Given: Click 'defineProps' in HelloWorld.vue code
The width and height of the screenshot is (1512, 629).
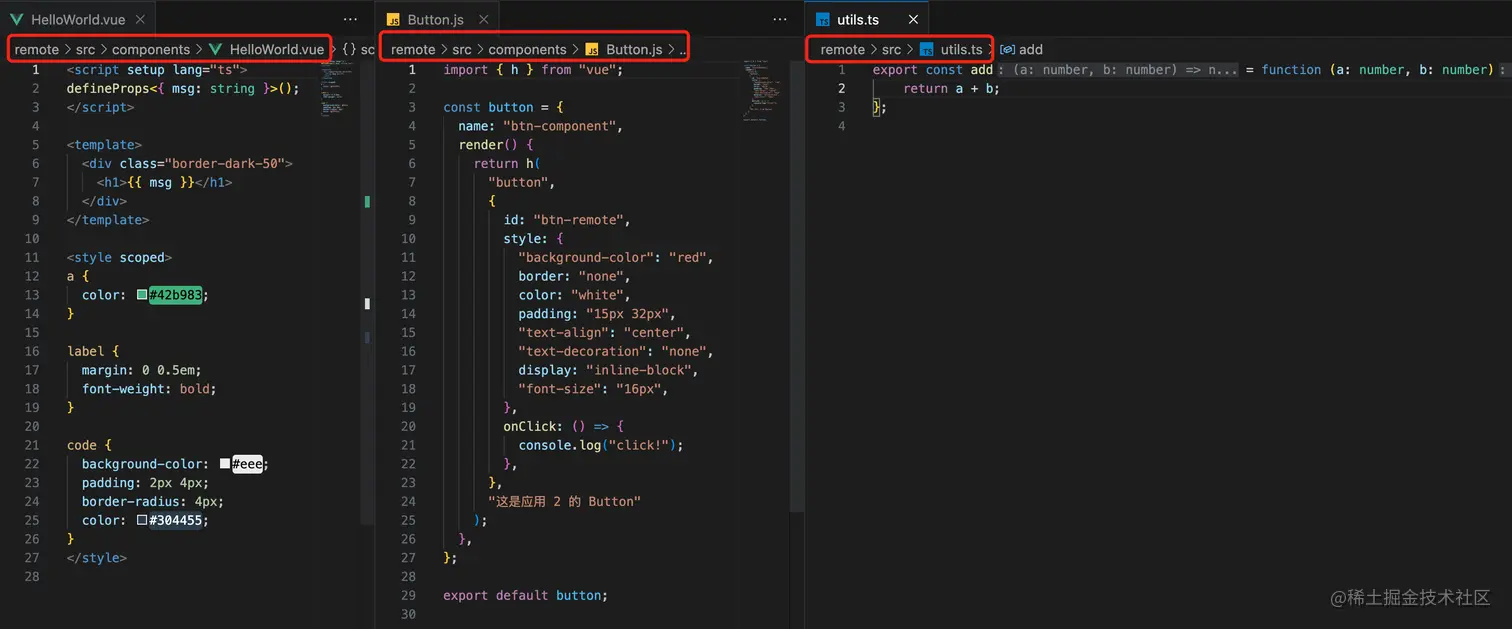Looking at the screenshot, I should pyautogui.click(x=108, y=88).
